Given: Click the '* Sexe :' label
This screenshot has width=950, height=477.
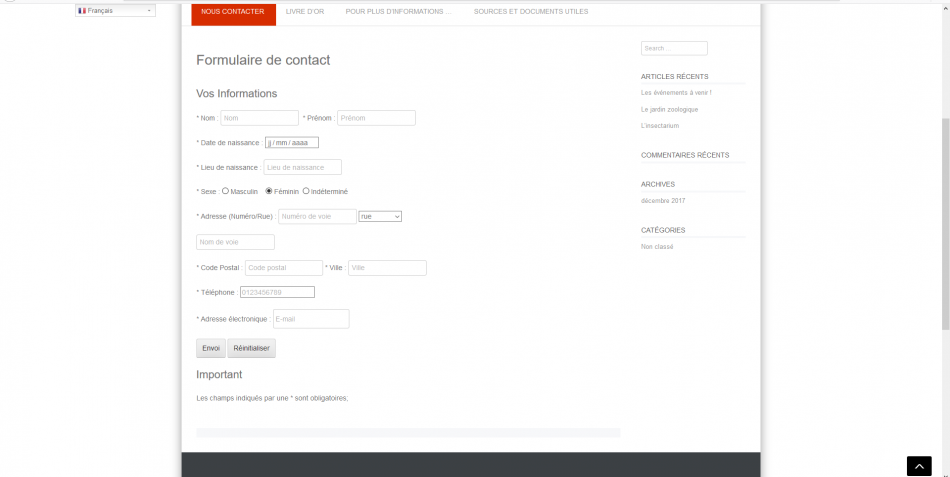Looking at the screenshot, I should coord(208,192).
